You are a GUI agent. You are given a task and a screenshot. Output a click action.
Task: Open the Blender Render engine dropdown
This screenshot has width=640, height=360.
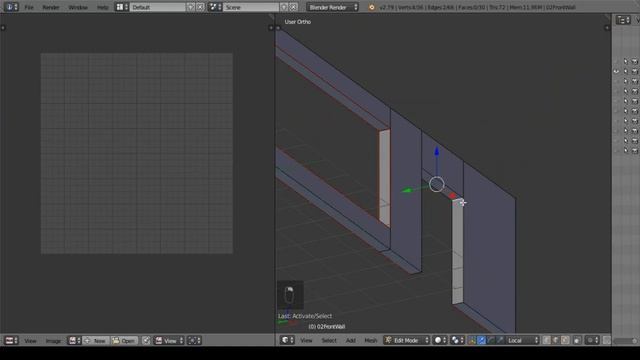click(332, 7)
